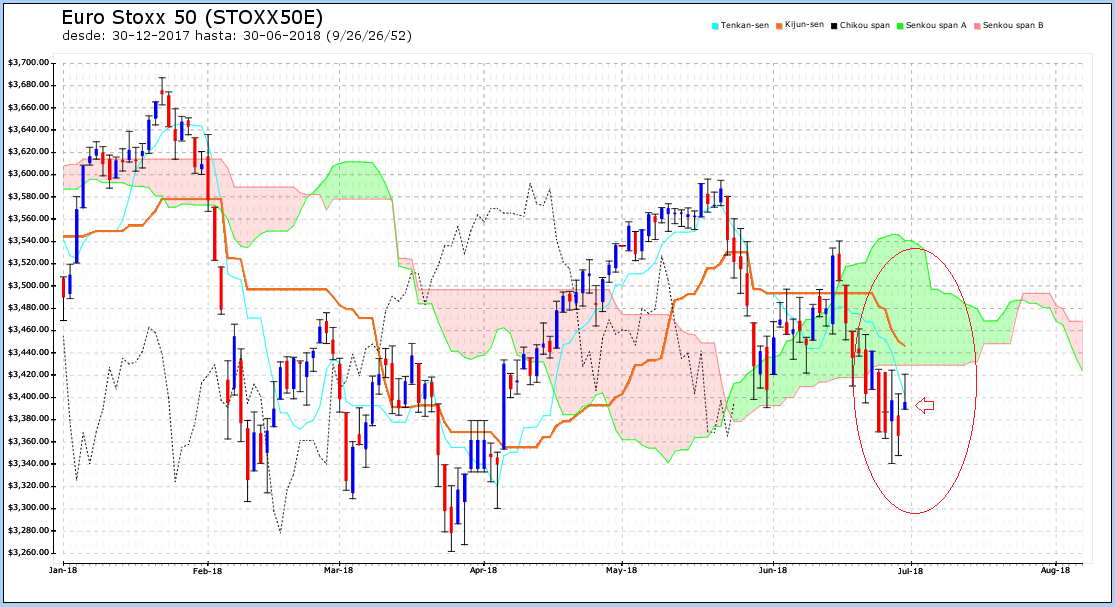Click the $3,580.00 price axis label
1115x607 pixels.
pyautogui.click(x=28, y=196)
